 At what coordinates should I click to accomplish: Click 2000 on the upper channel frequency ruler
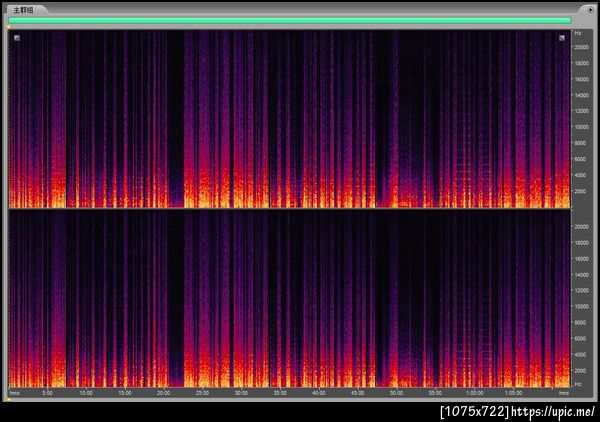coord(581,191)
